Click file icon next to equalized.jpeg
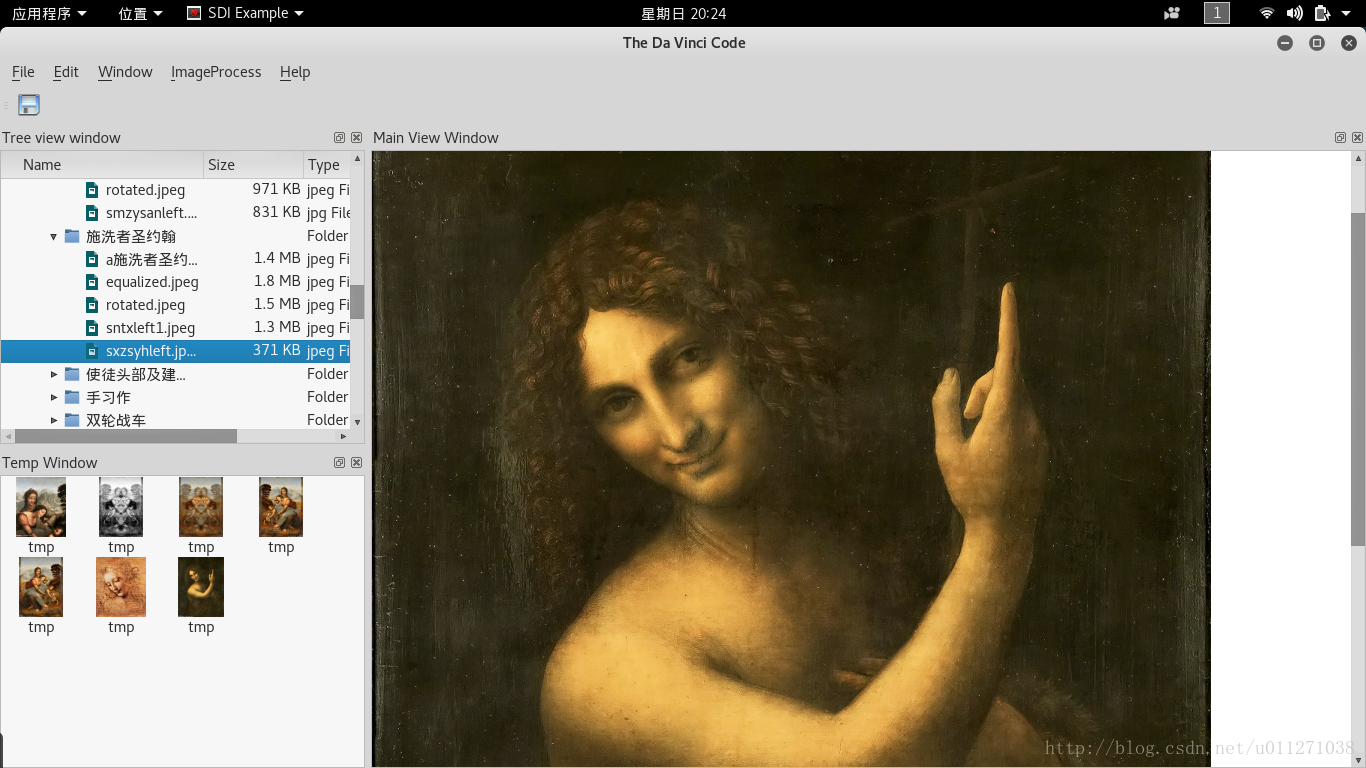 [92, 282]
